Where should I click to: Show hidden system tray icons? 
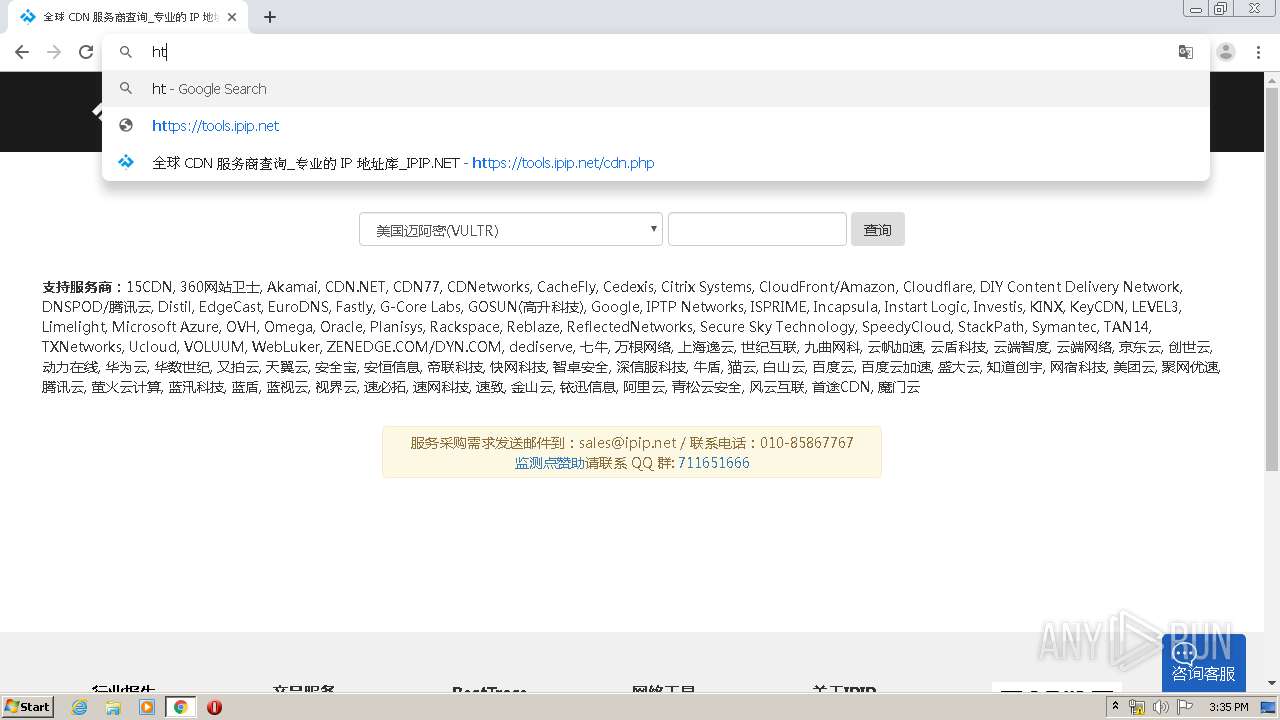point(1115,707)
